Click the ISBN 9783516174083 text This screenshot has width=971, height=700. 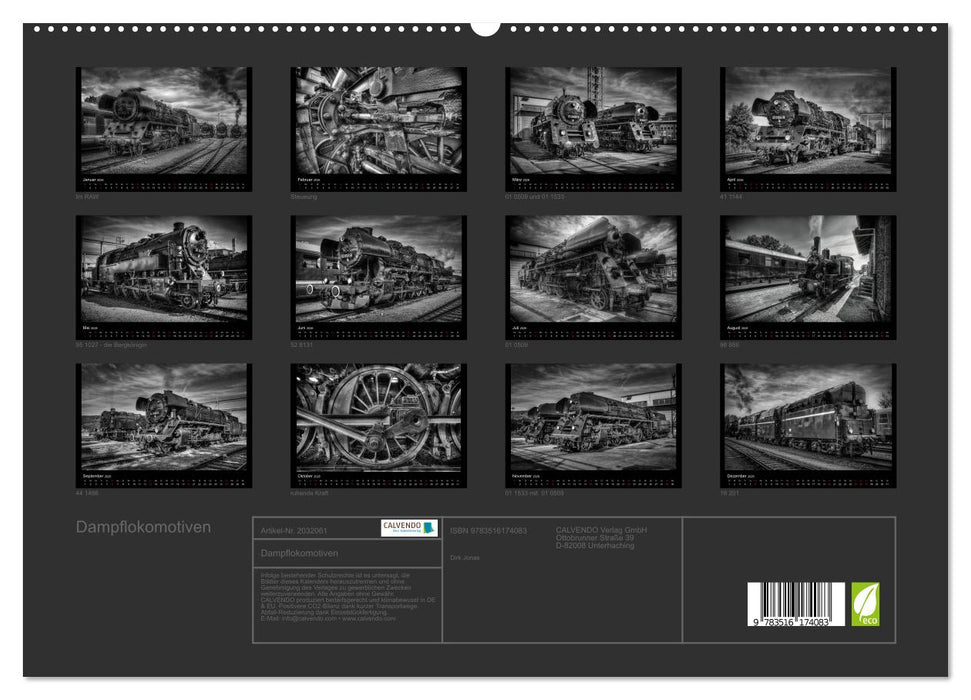pyautogui.click(x=488, y=530)
